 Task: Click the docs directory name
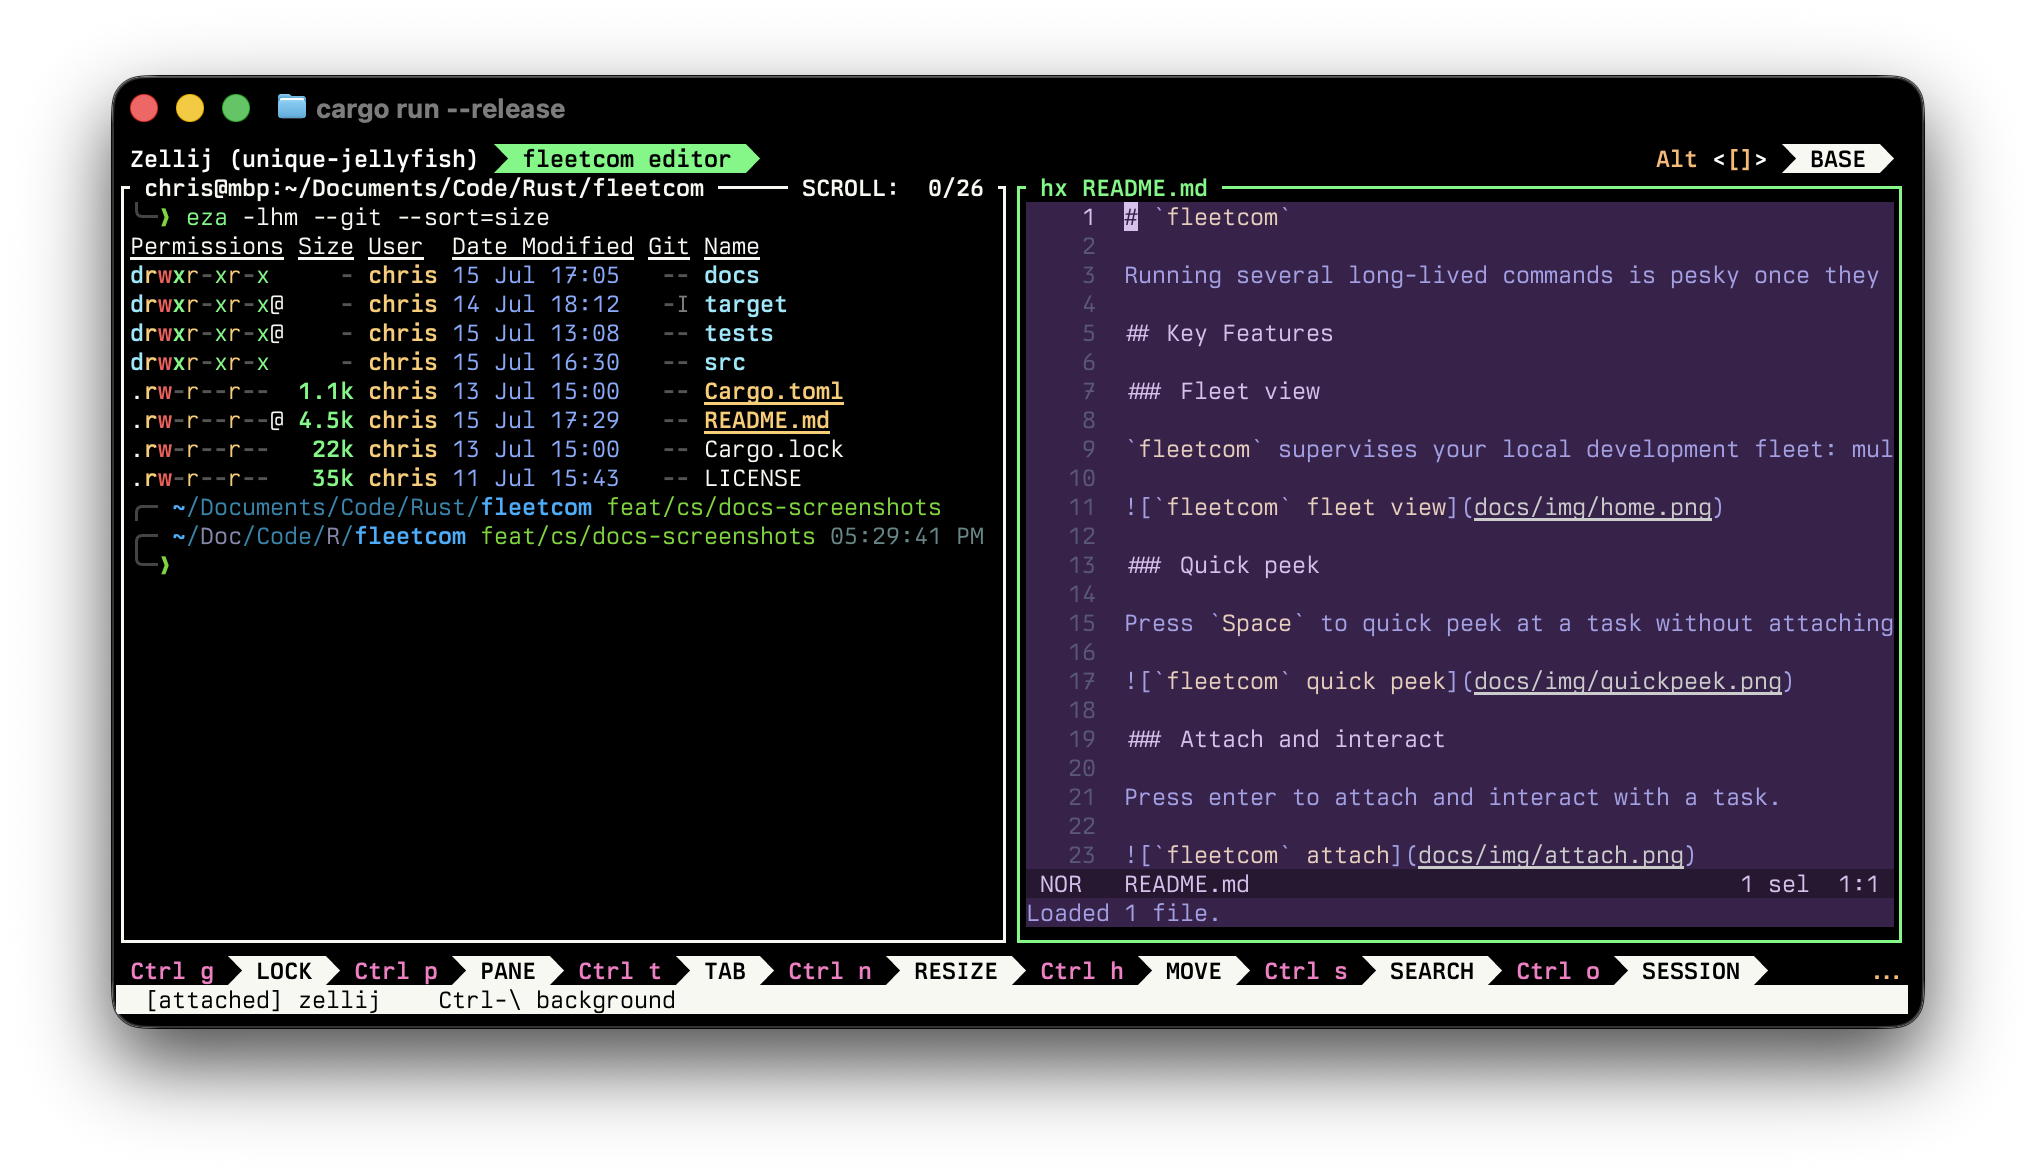click(x=731, y=275)
